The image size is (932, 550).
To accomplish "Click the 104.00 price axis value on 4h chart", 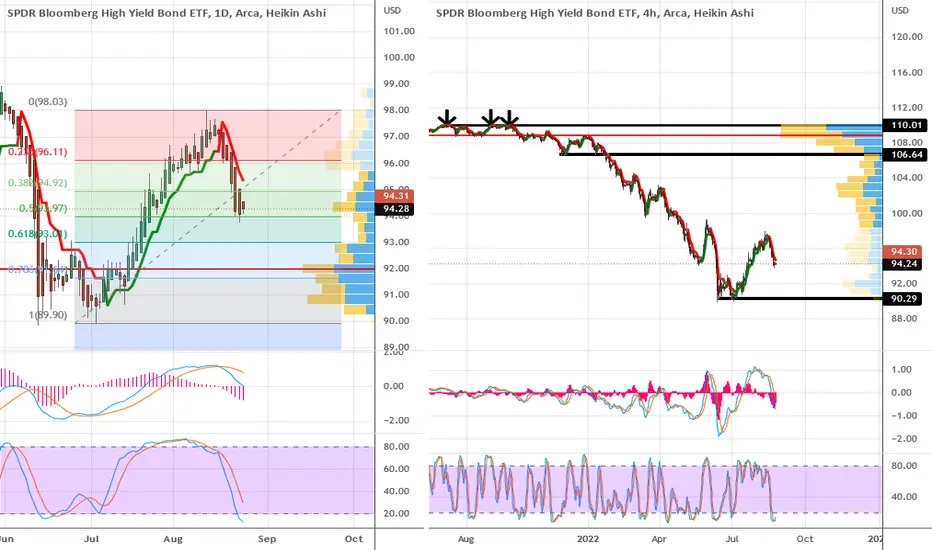I will [x=907, y=177].
